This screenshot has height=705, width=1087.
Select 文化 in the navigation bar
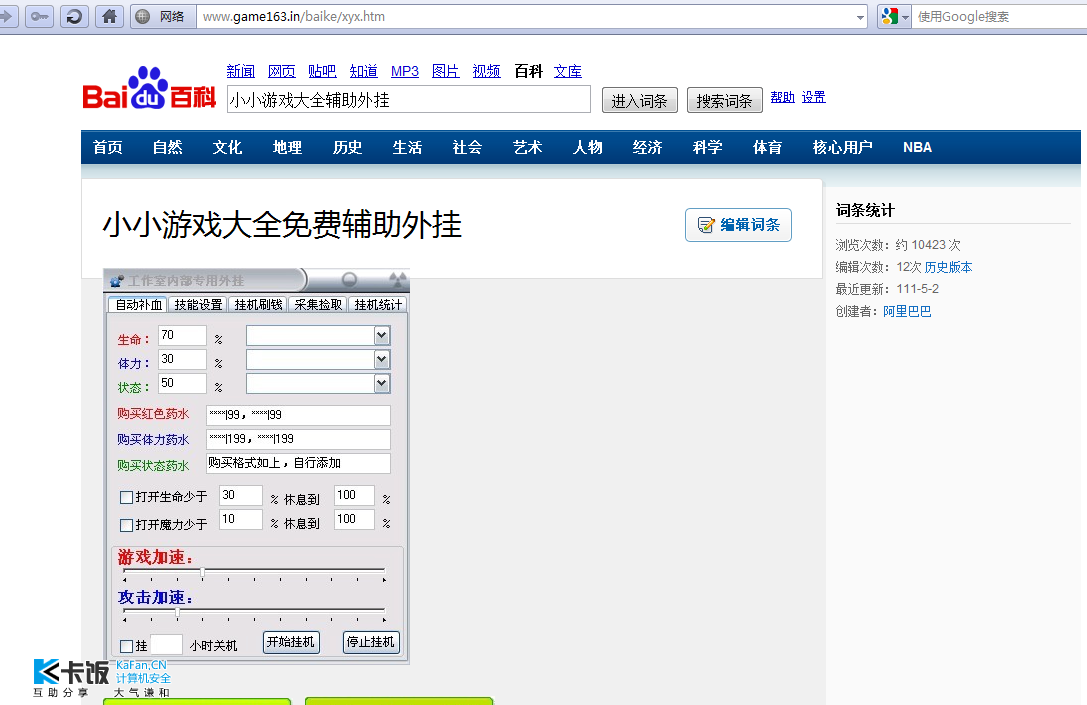(x=227, y=147)
